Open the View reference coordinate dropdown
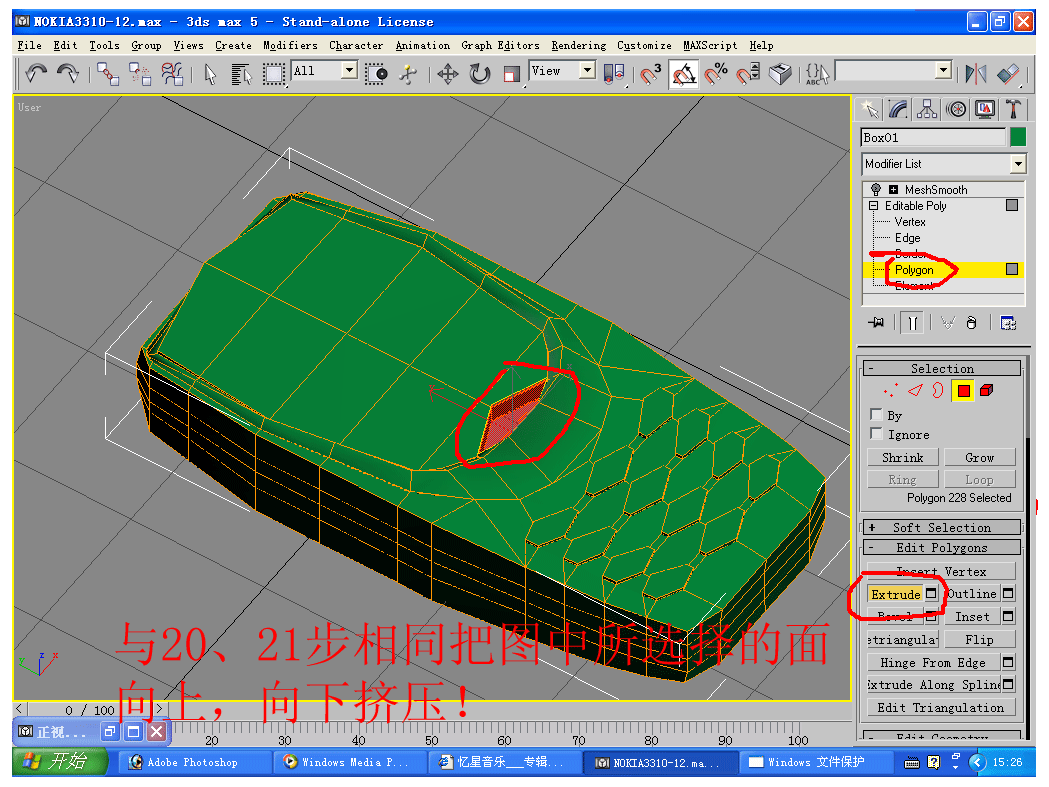This screenshot has width=1049, height=787. 587,70
